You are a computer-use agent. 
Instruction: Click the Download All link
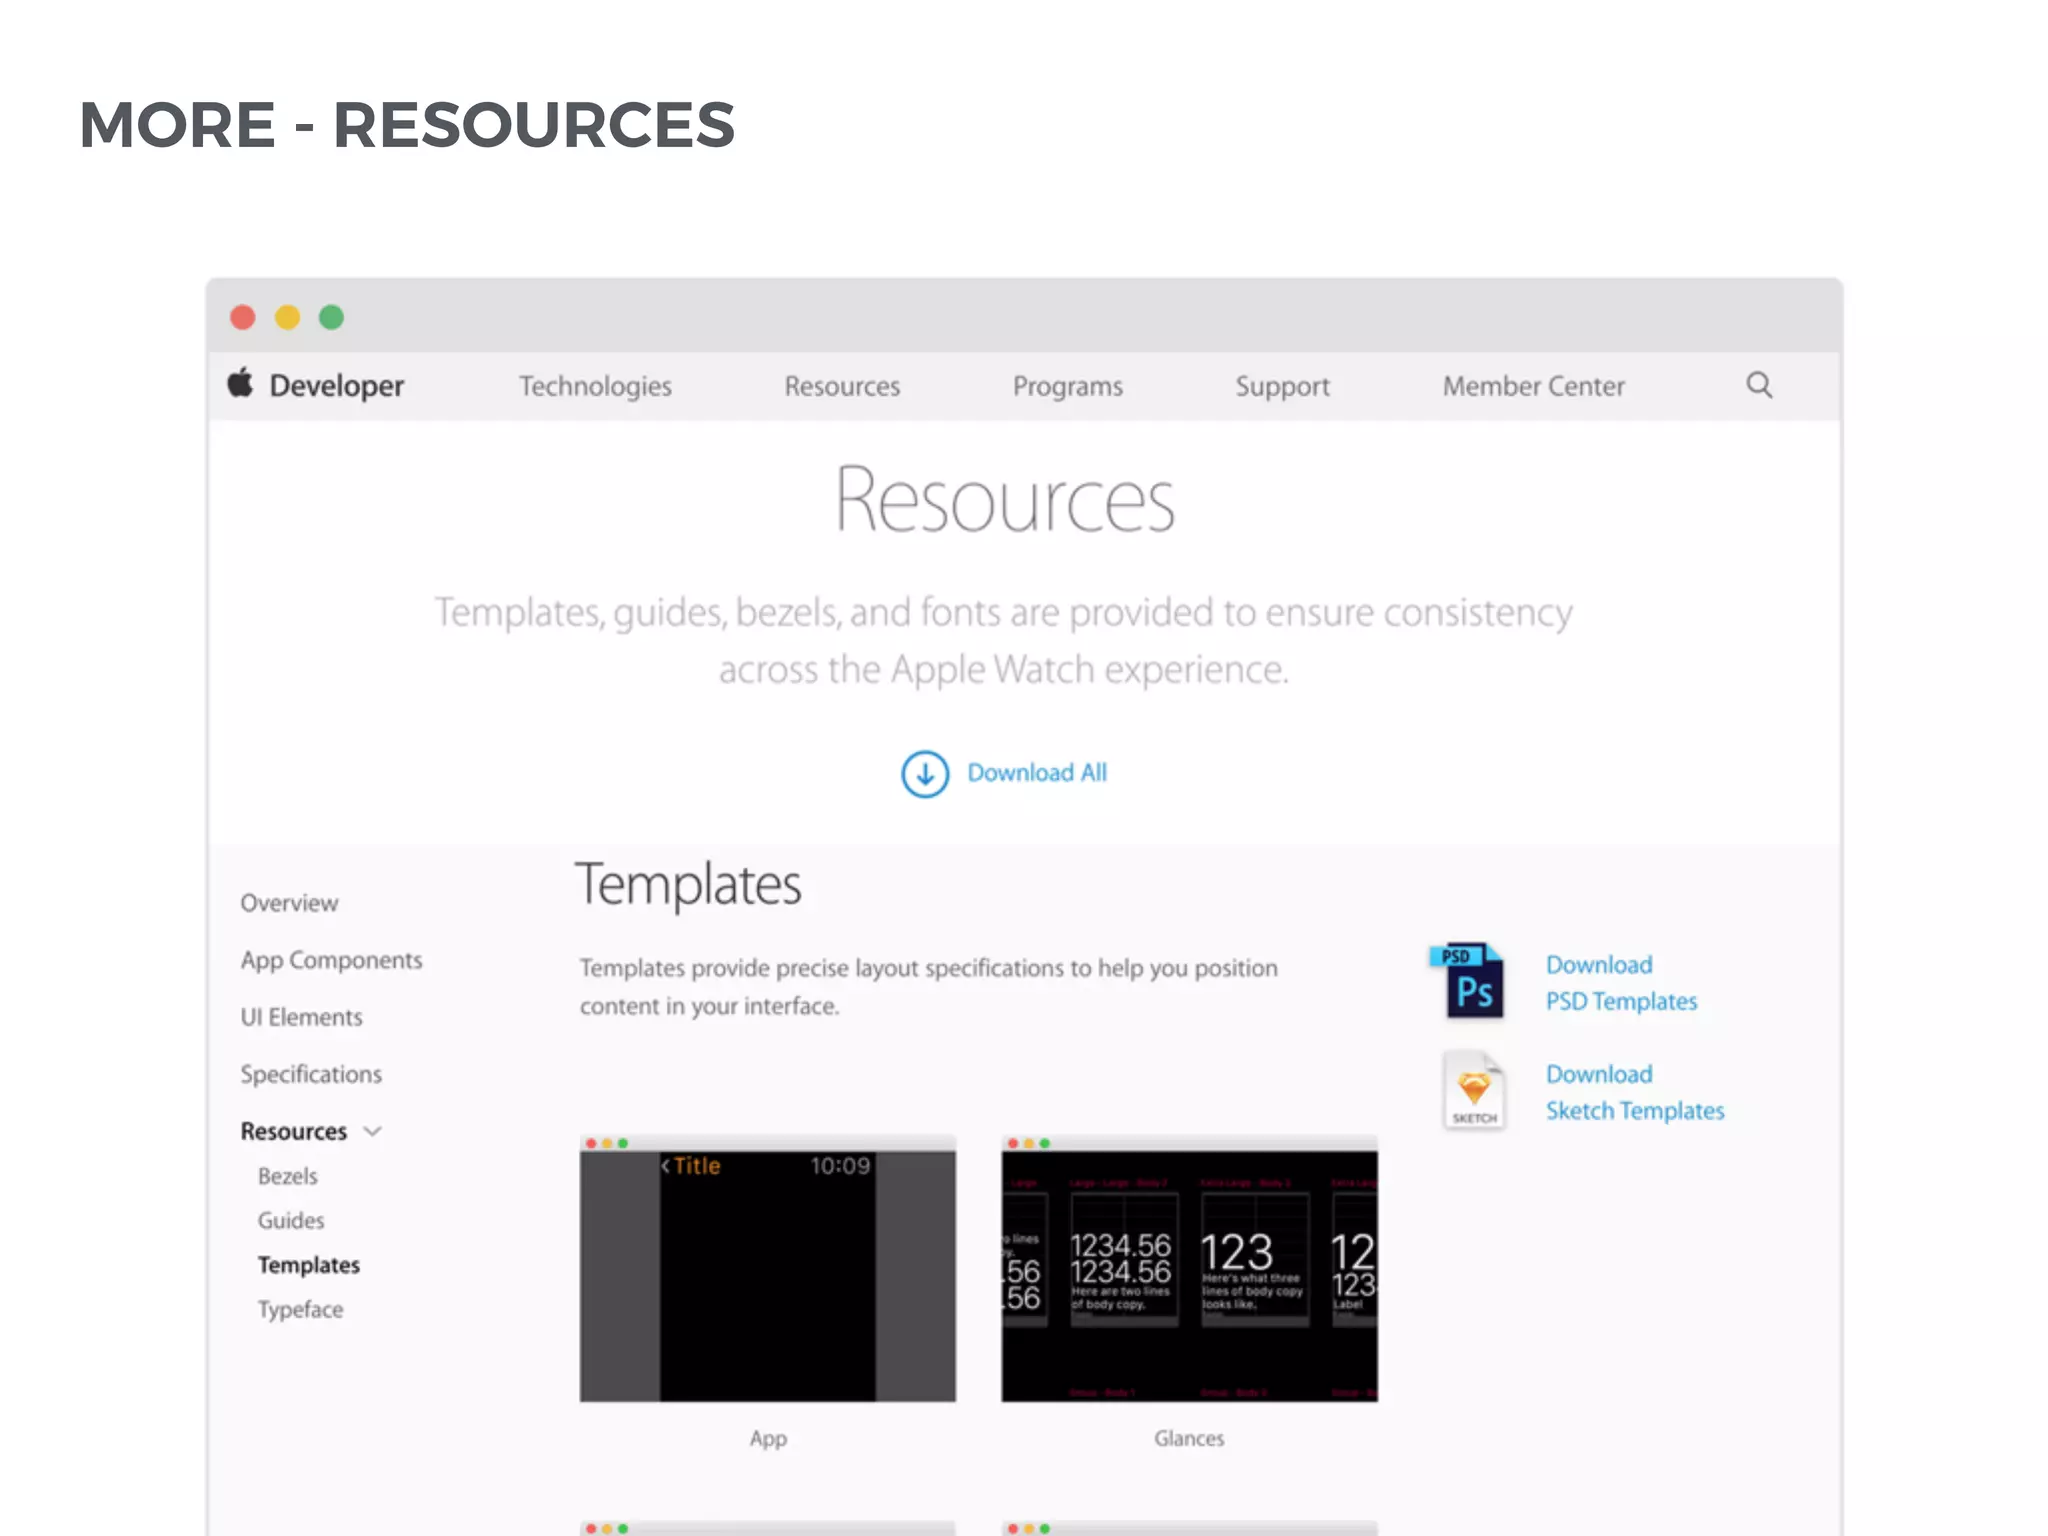pos(1037,773)
